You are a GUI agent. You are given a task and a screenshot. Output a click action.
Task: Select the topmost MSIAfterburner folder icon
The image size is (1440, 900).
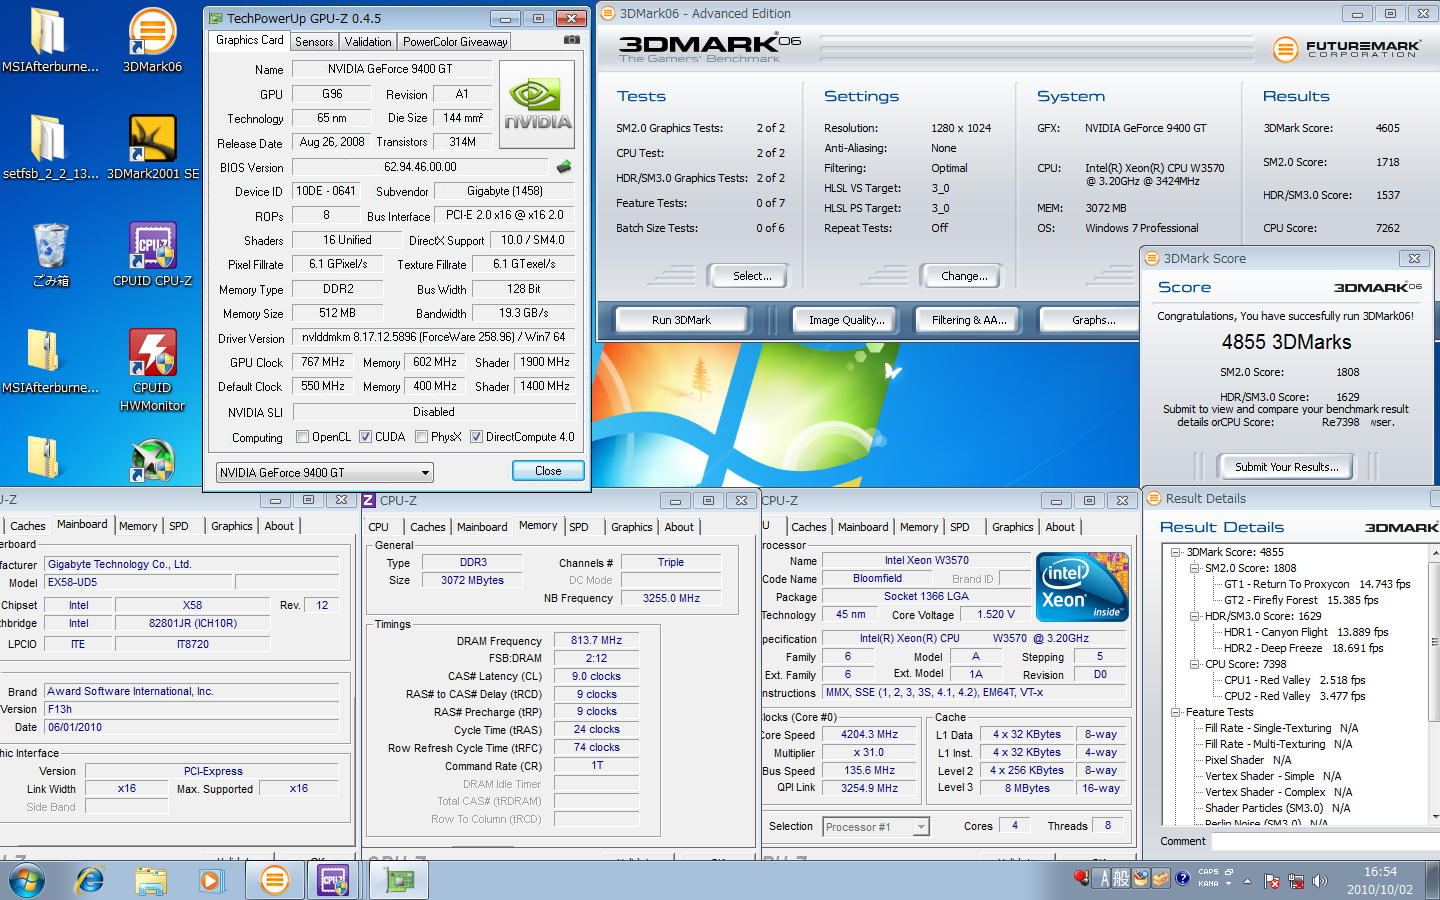coord(50,40)
